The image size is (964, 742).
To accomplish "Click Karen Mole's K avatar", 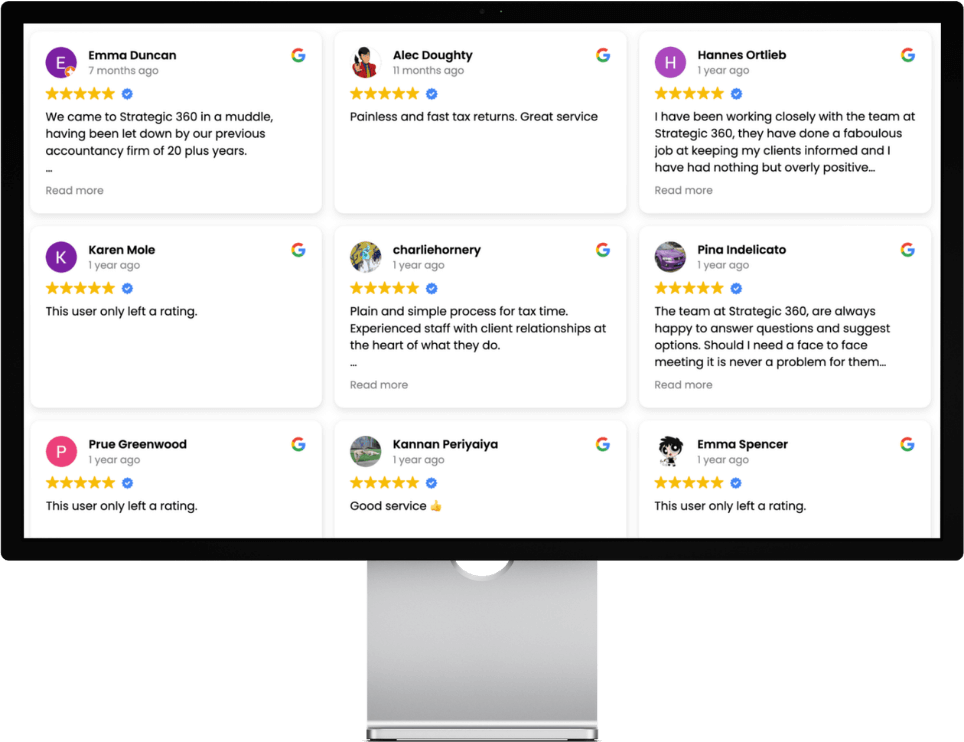I will pyautogui.click(x=61, y=257).
